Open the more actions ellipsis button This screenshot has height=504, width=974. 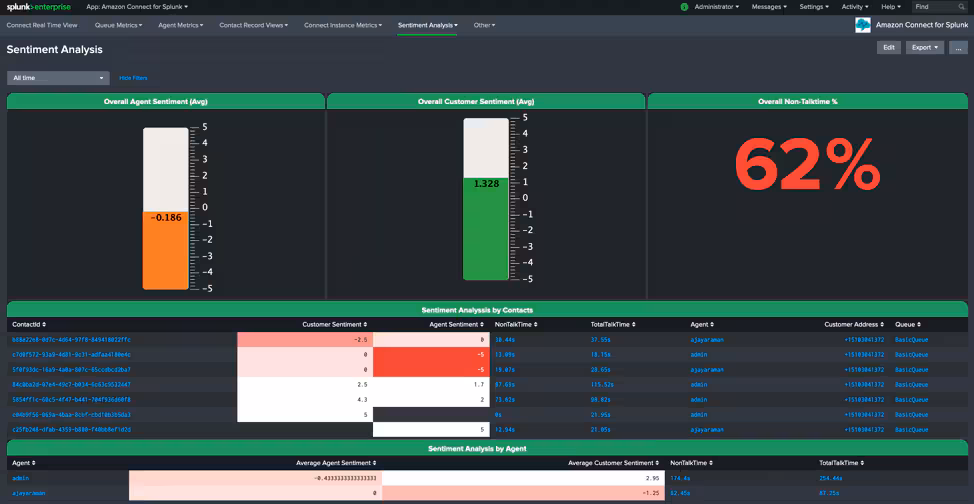tap(958, 48)
